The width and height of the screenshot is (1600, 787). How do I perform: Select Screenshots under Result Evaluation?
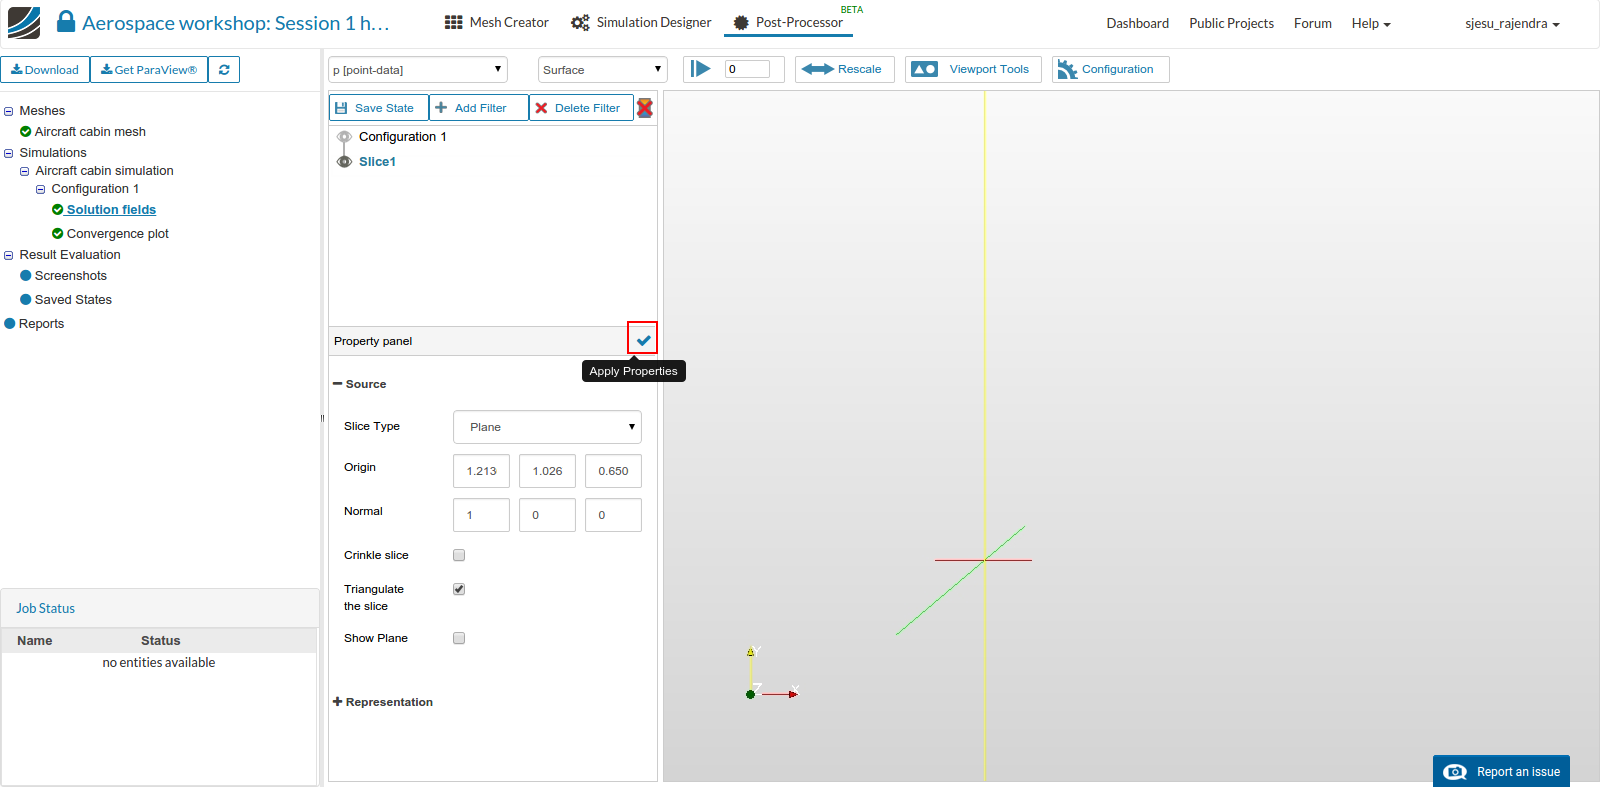pyautogui.click(x=71, y=276)
